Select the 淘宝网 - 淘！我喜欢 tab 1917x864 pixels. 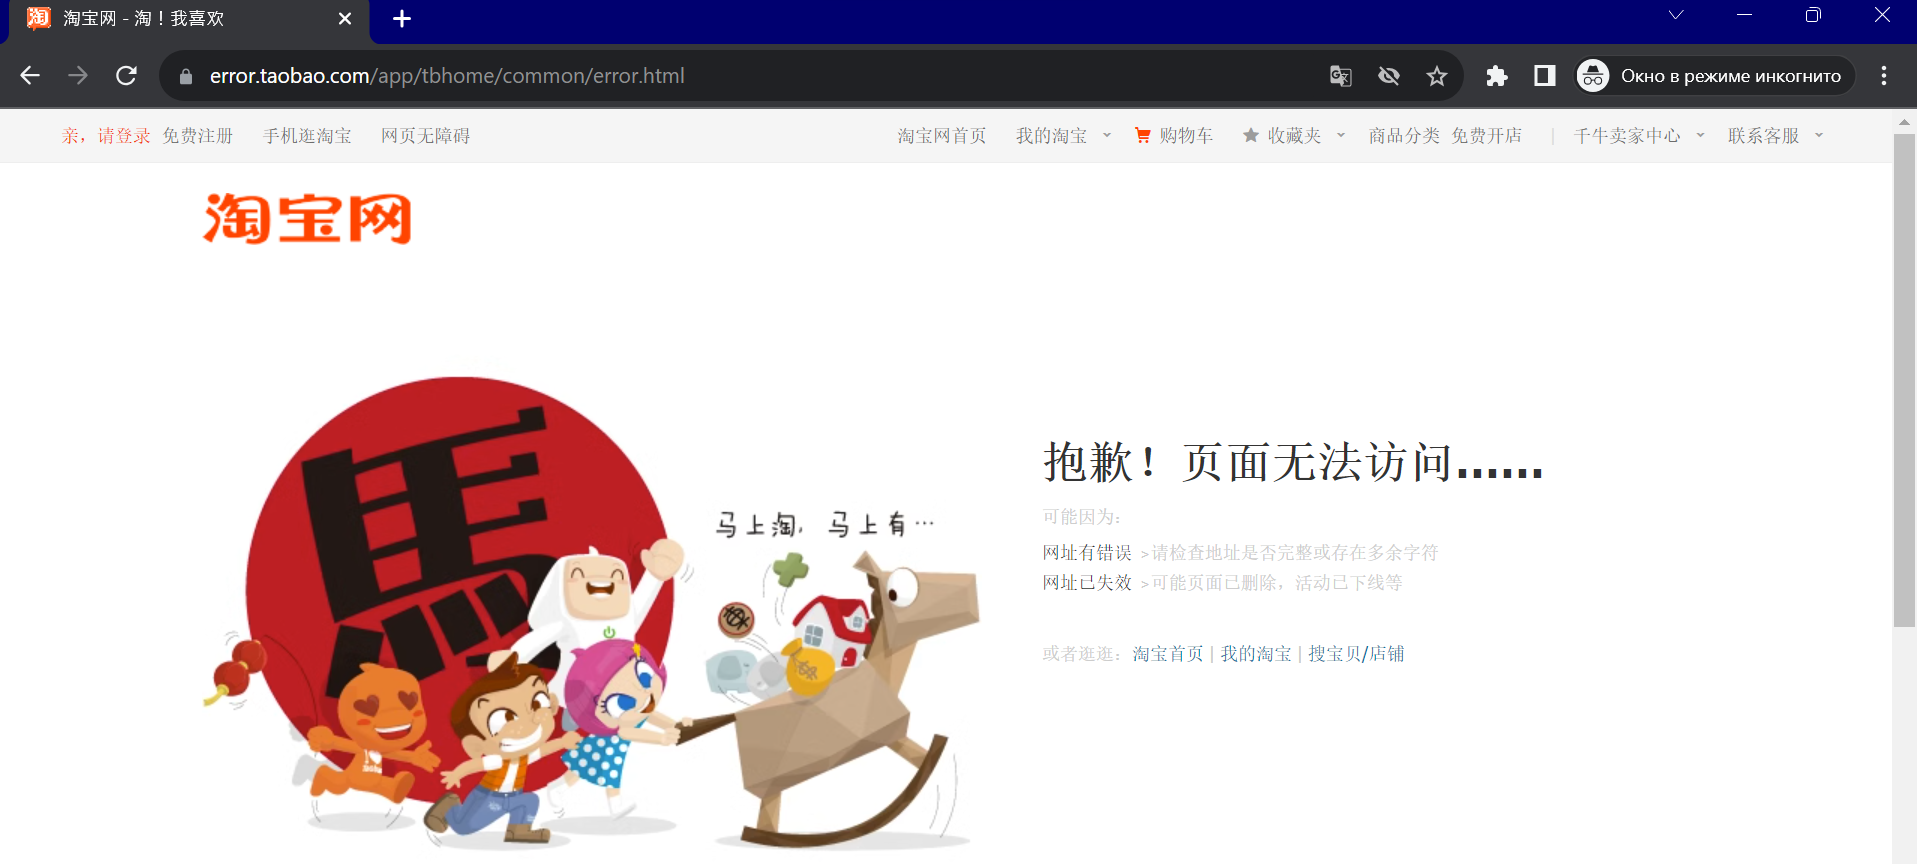click(x=189, y=20)
